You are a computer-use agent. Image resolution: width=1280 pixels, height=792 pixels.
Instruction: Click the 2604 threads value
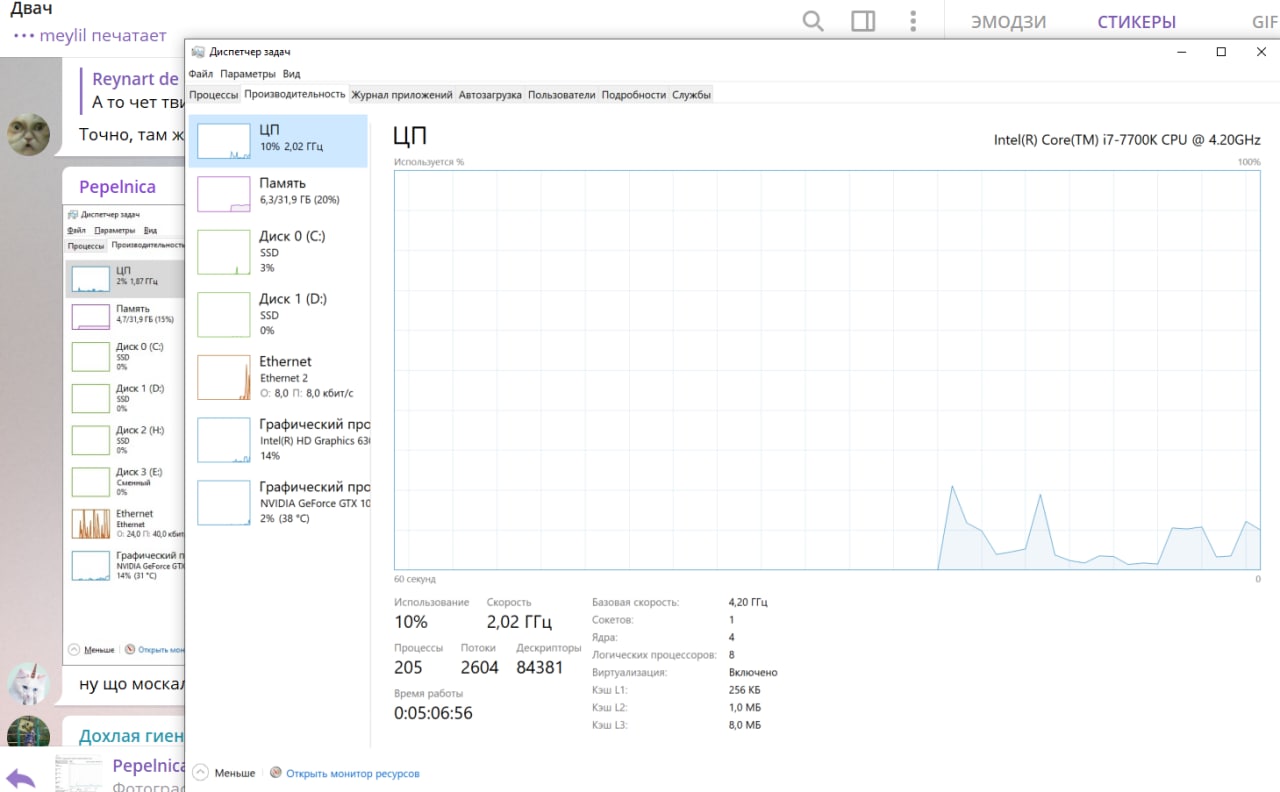pyautogui.click(x=479, y=668)
